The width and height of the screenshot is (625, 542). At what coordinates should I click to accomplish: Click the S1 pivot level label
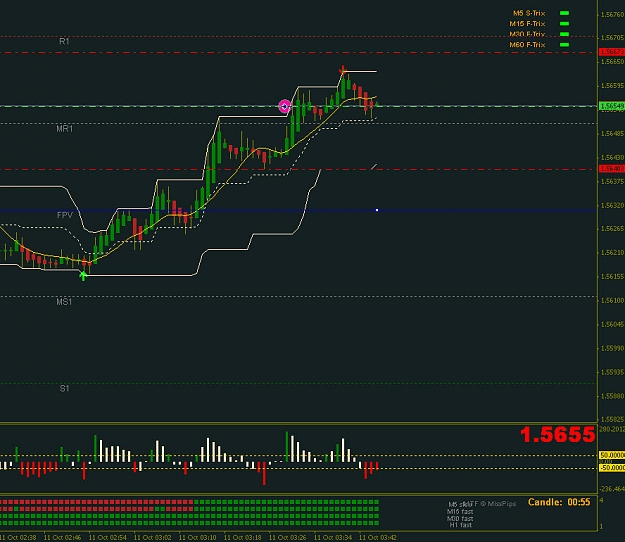[x=64, y=388]
